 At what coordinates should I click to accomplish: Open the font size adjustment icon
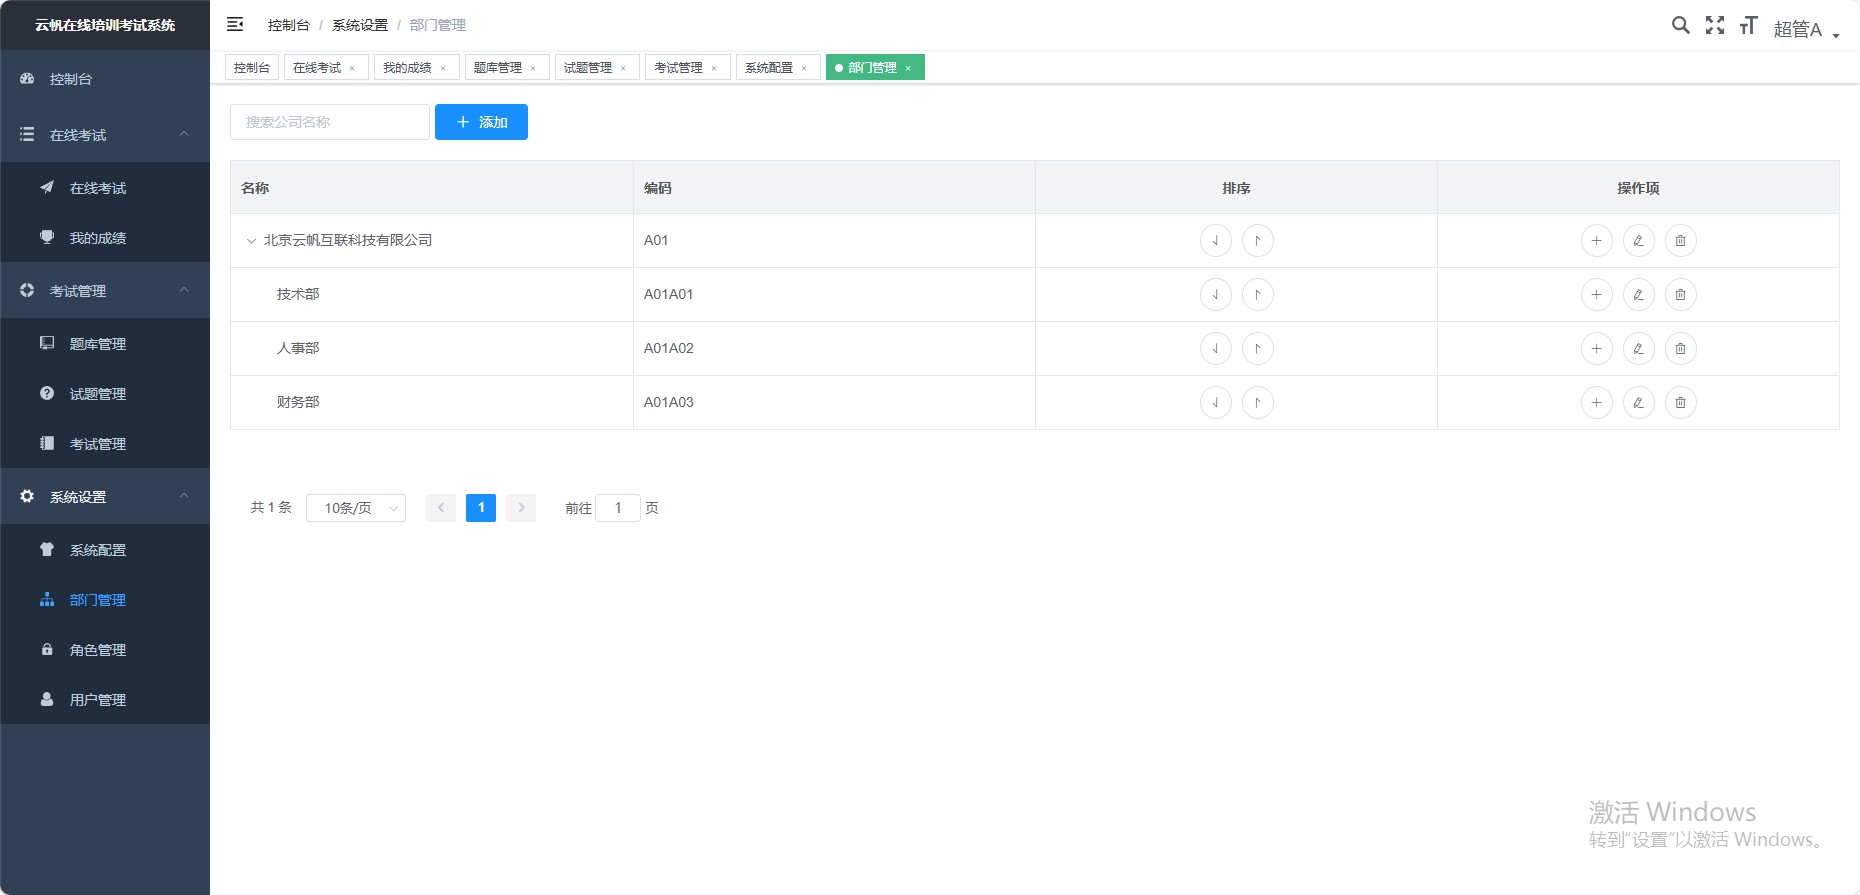(1748, 25)
